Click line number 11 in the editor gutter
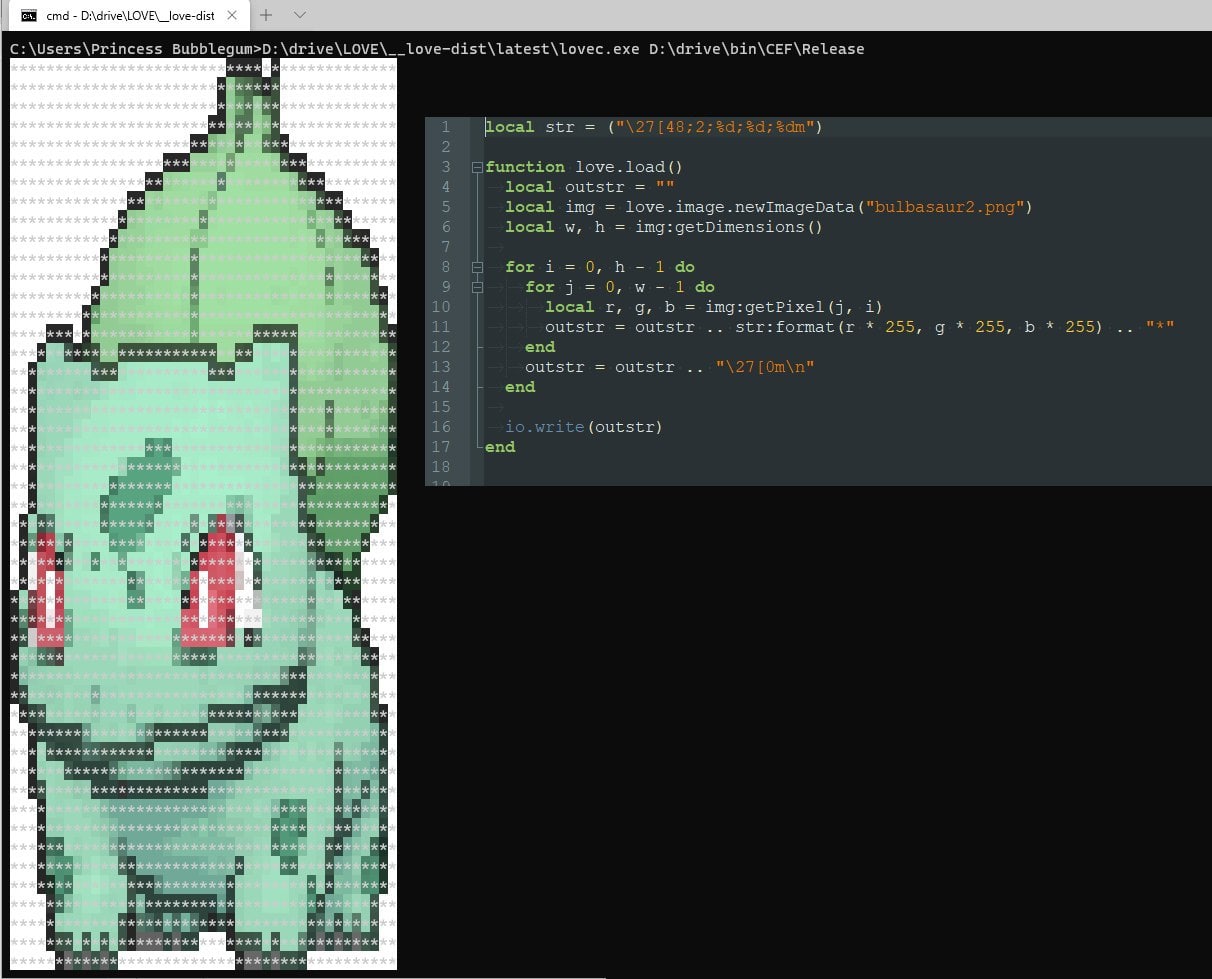Image resolution: width=1212 pixels, height=979 pixels. [442, 327]
